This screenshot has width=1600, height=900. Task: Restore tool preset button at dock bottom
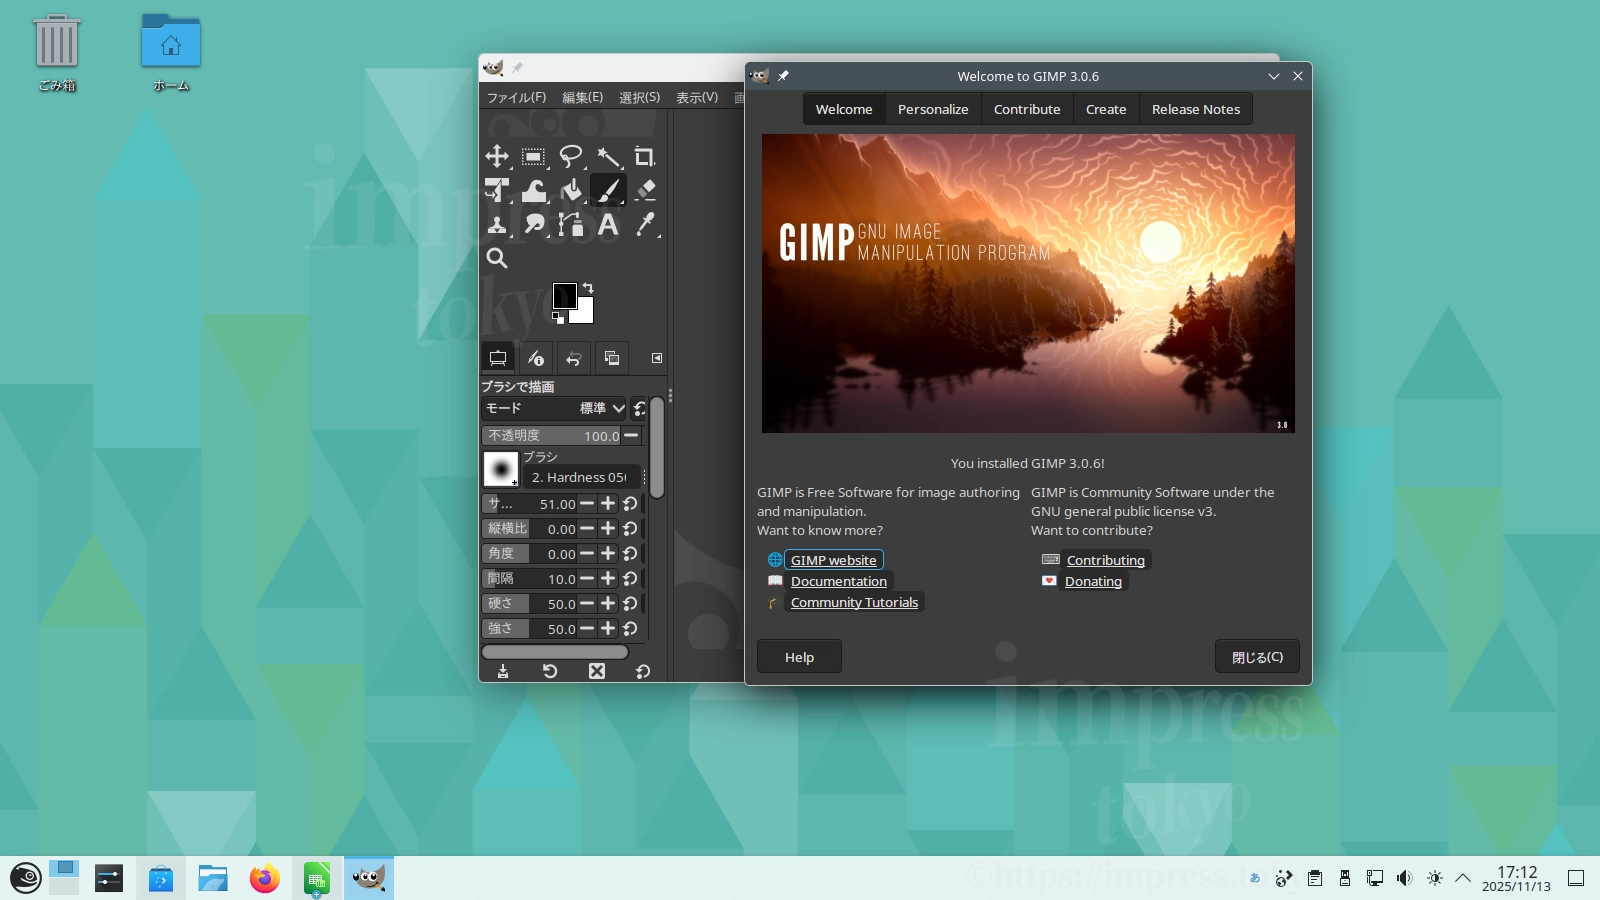click(x=550, y=671)
